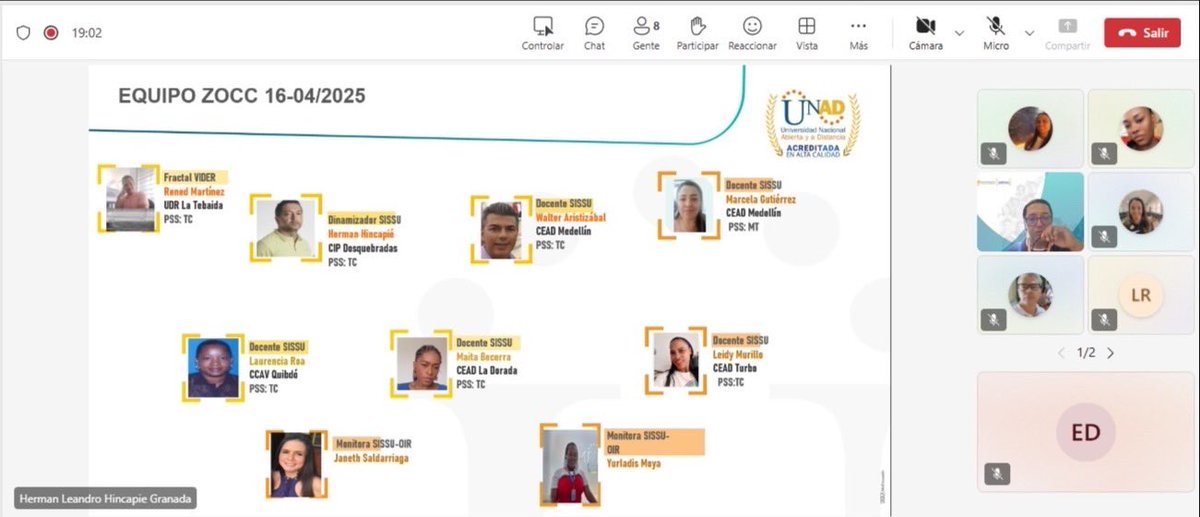Click the UNAD logo on the slide

point(814,124)
